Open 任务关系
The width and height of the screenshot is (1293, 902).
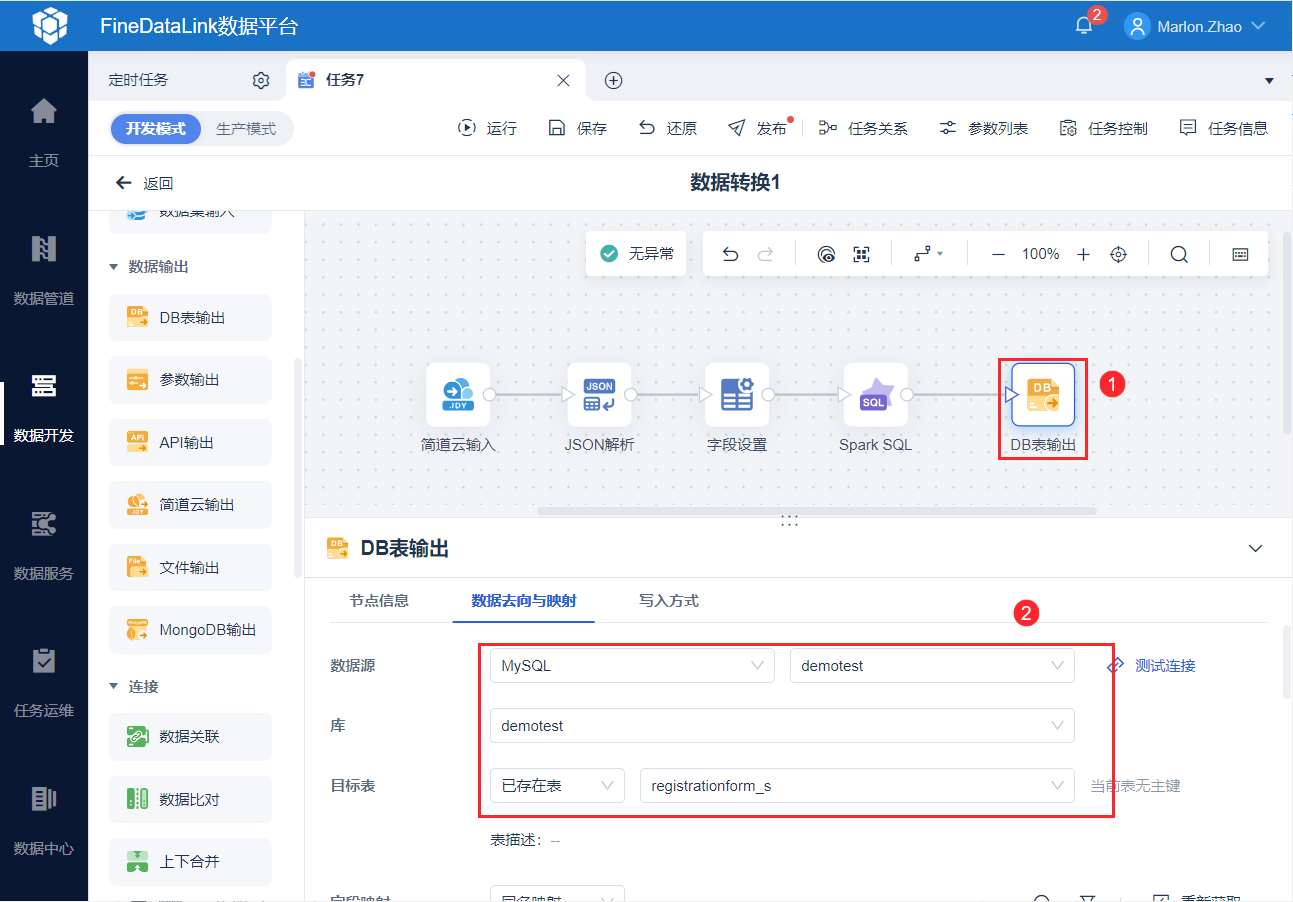click(x=863, y=128)
